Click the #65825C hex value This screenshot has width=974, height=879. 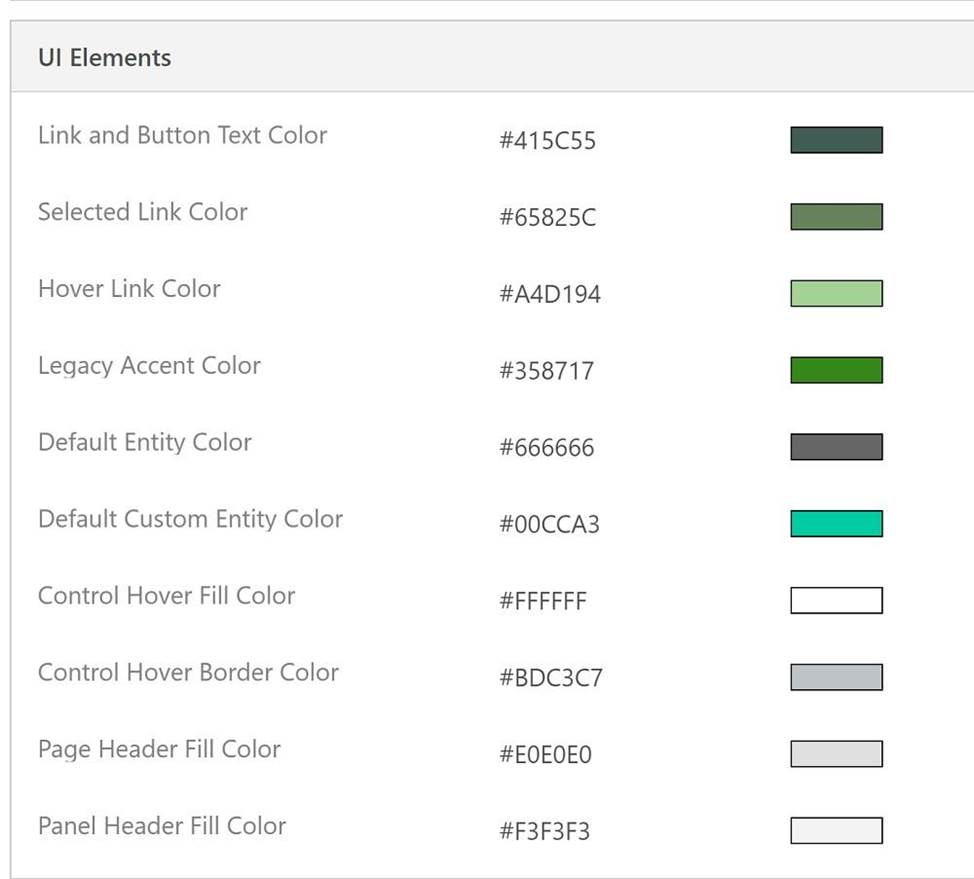click(x=547, y=217)
